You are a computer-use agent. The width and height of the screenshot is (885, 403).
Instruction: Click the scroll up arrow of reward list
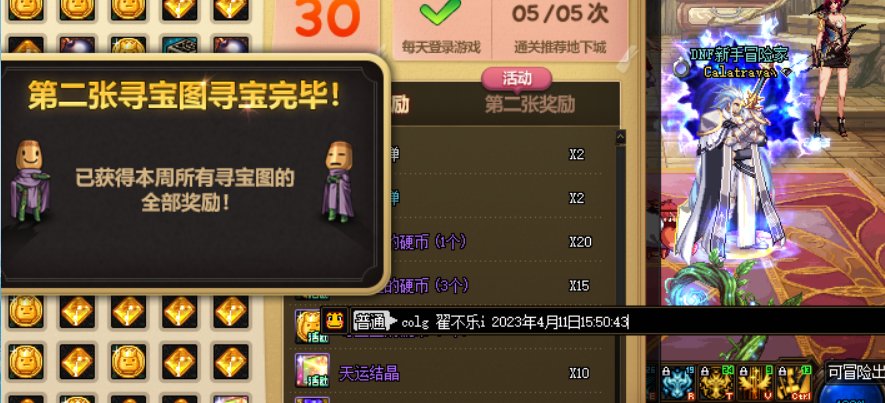pyautogui.click(x=620, y=137)
